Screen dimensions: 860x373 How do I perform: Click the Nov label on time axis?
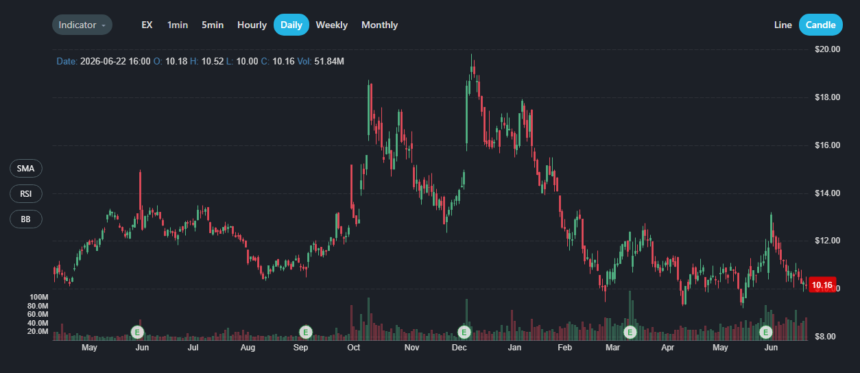(411, 348)
